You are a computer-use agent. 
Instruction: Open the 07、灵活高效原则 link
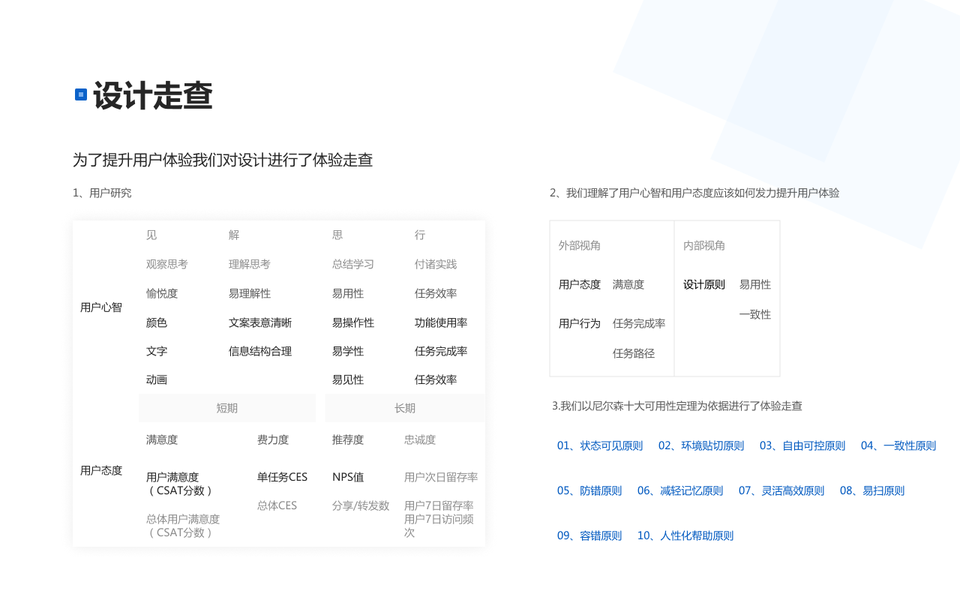[781, 490]
